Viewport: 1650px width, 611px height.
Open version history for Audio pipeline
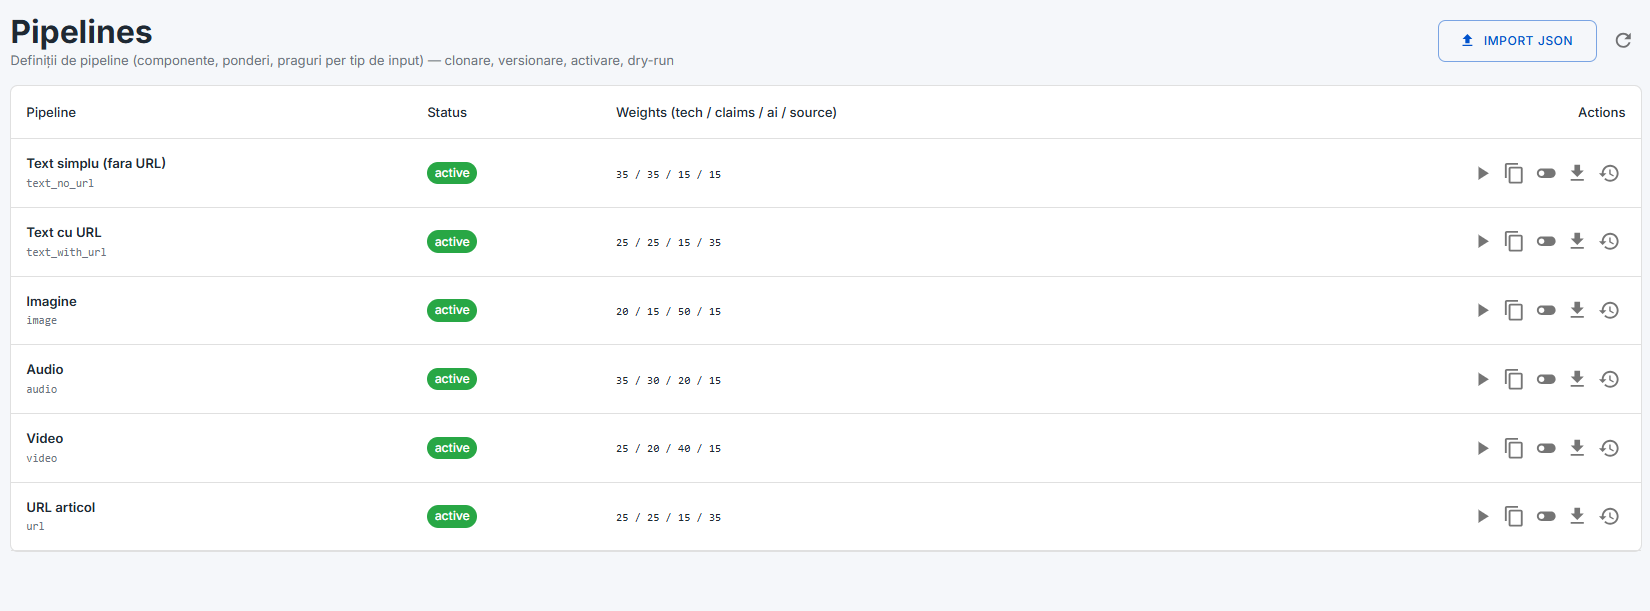1609,379
